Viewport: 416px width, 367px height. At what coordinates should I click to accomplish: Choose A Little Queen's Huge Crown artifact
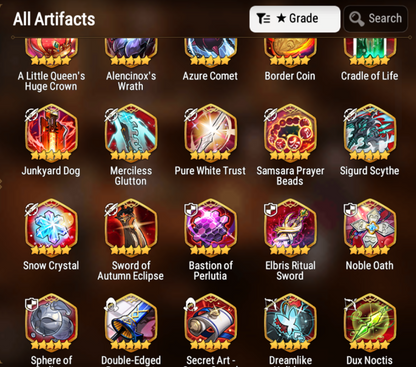(51, 53)
